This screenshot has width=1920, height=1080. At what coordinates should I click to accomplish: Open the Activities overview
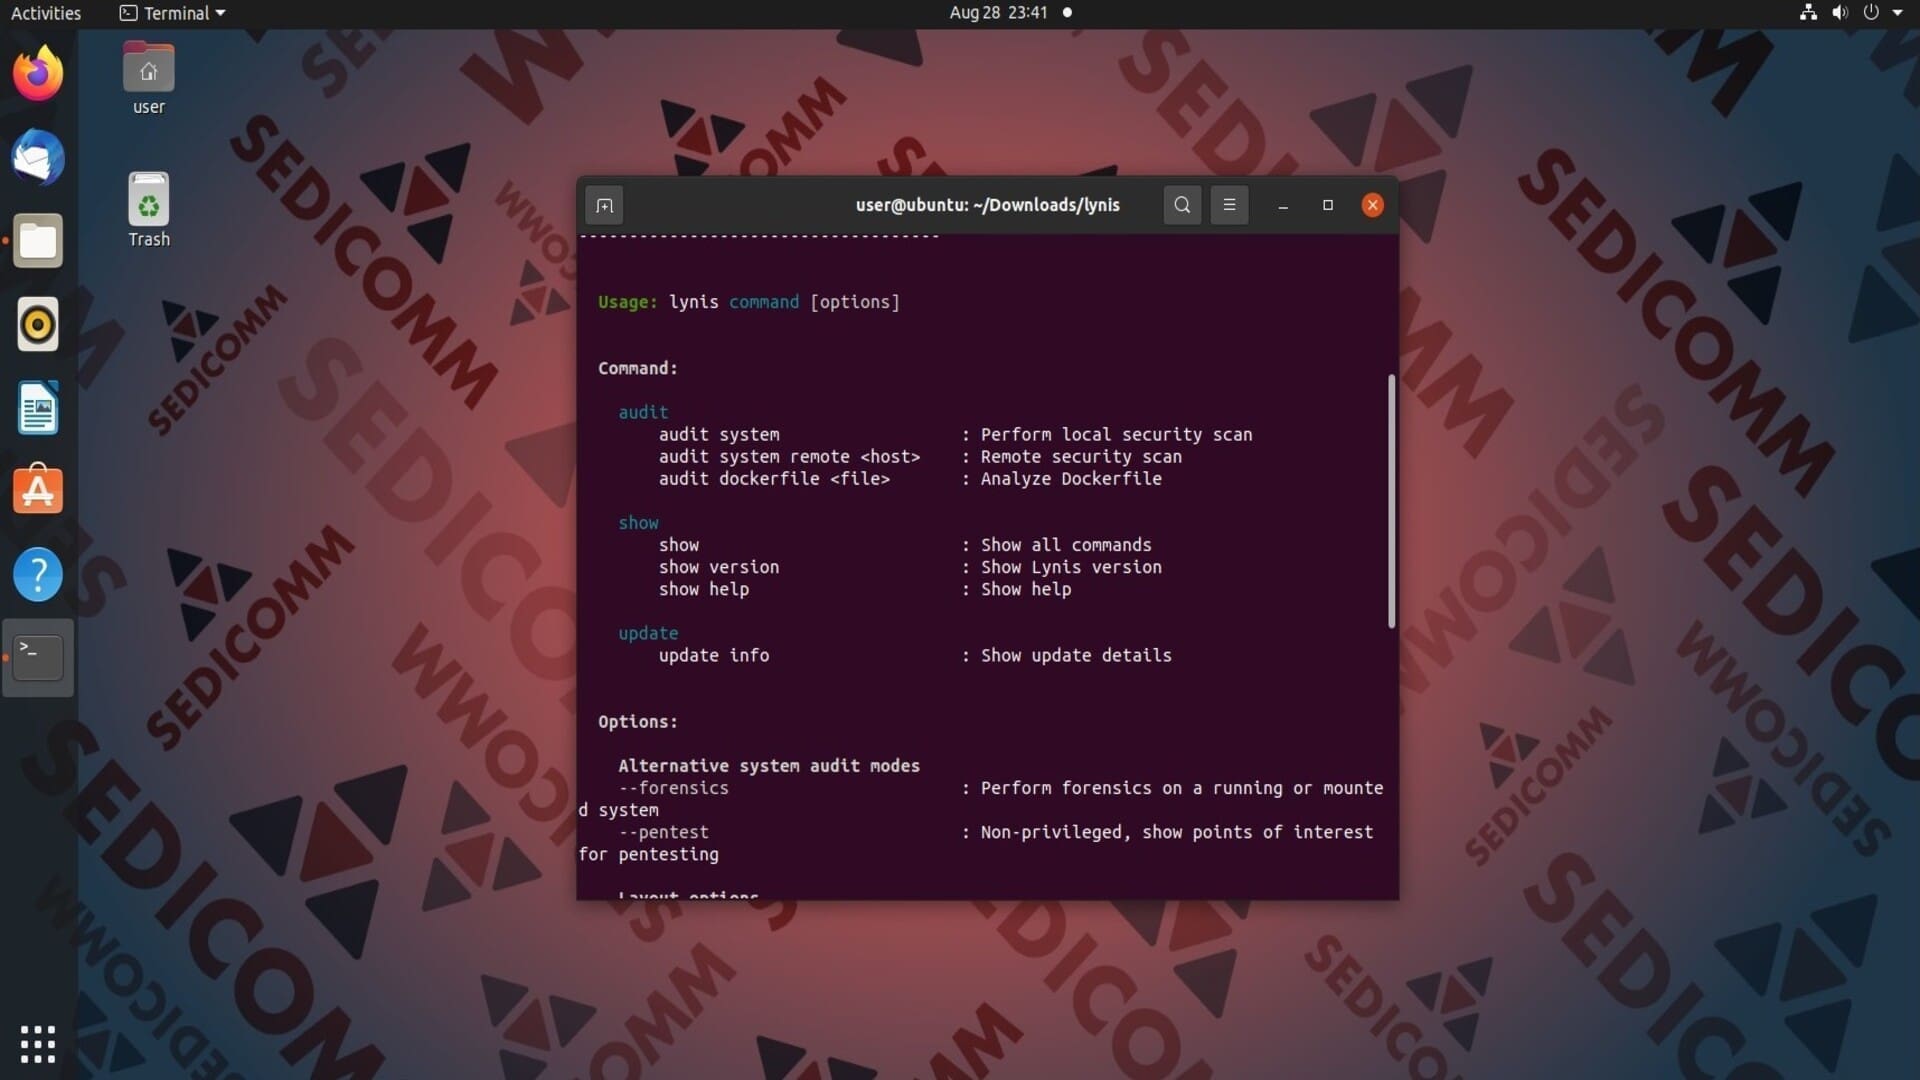point(46,13)
